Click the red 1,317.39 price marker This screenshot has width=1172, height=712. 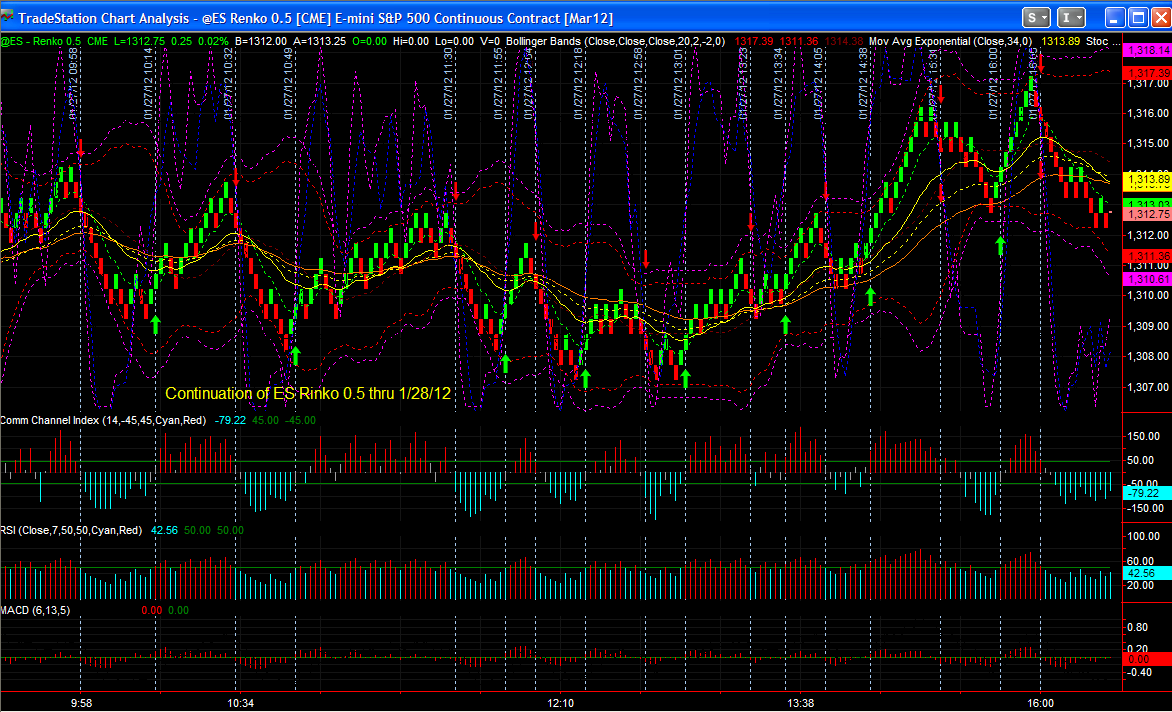pos(1147,73)
